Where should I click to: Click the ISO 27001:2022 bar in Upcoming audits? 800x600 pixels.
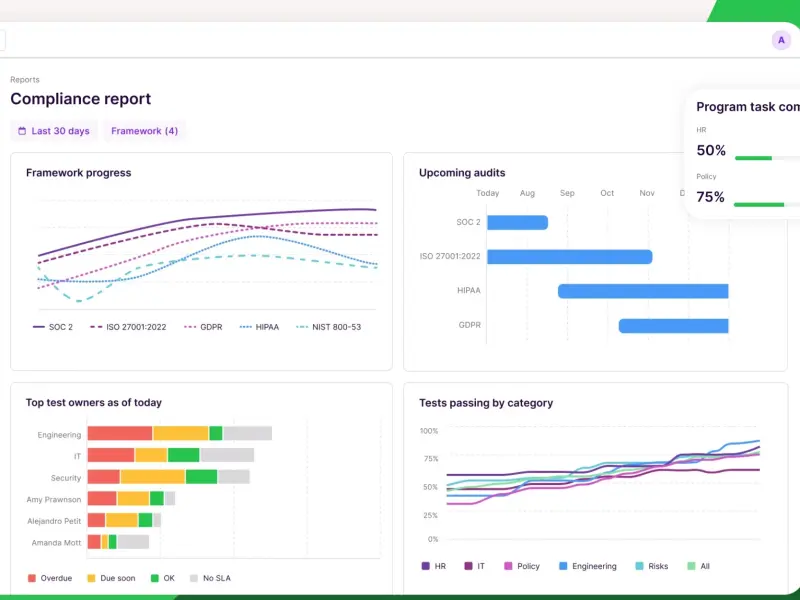569,257
